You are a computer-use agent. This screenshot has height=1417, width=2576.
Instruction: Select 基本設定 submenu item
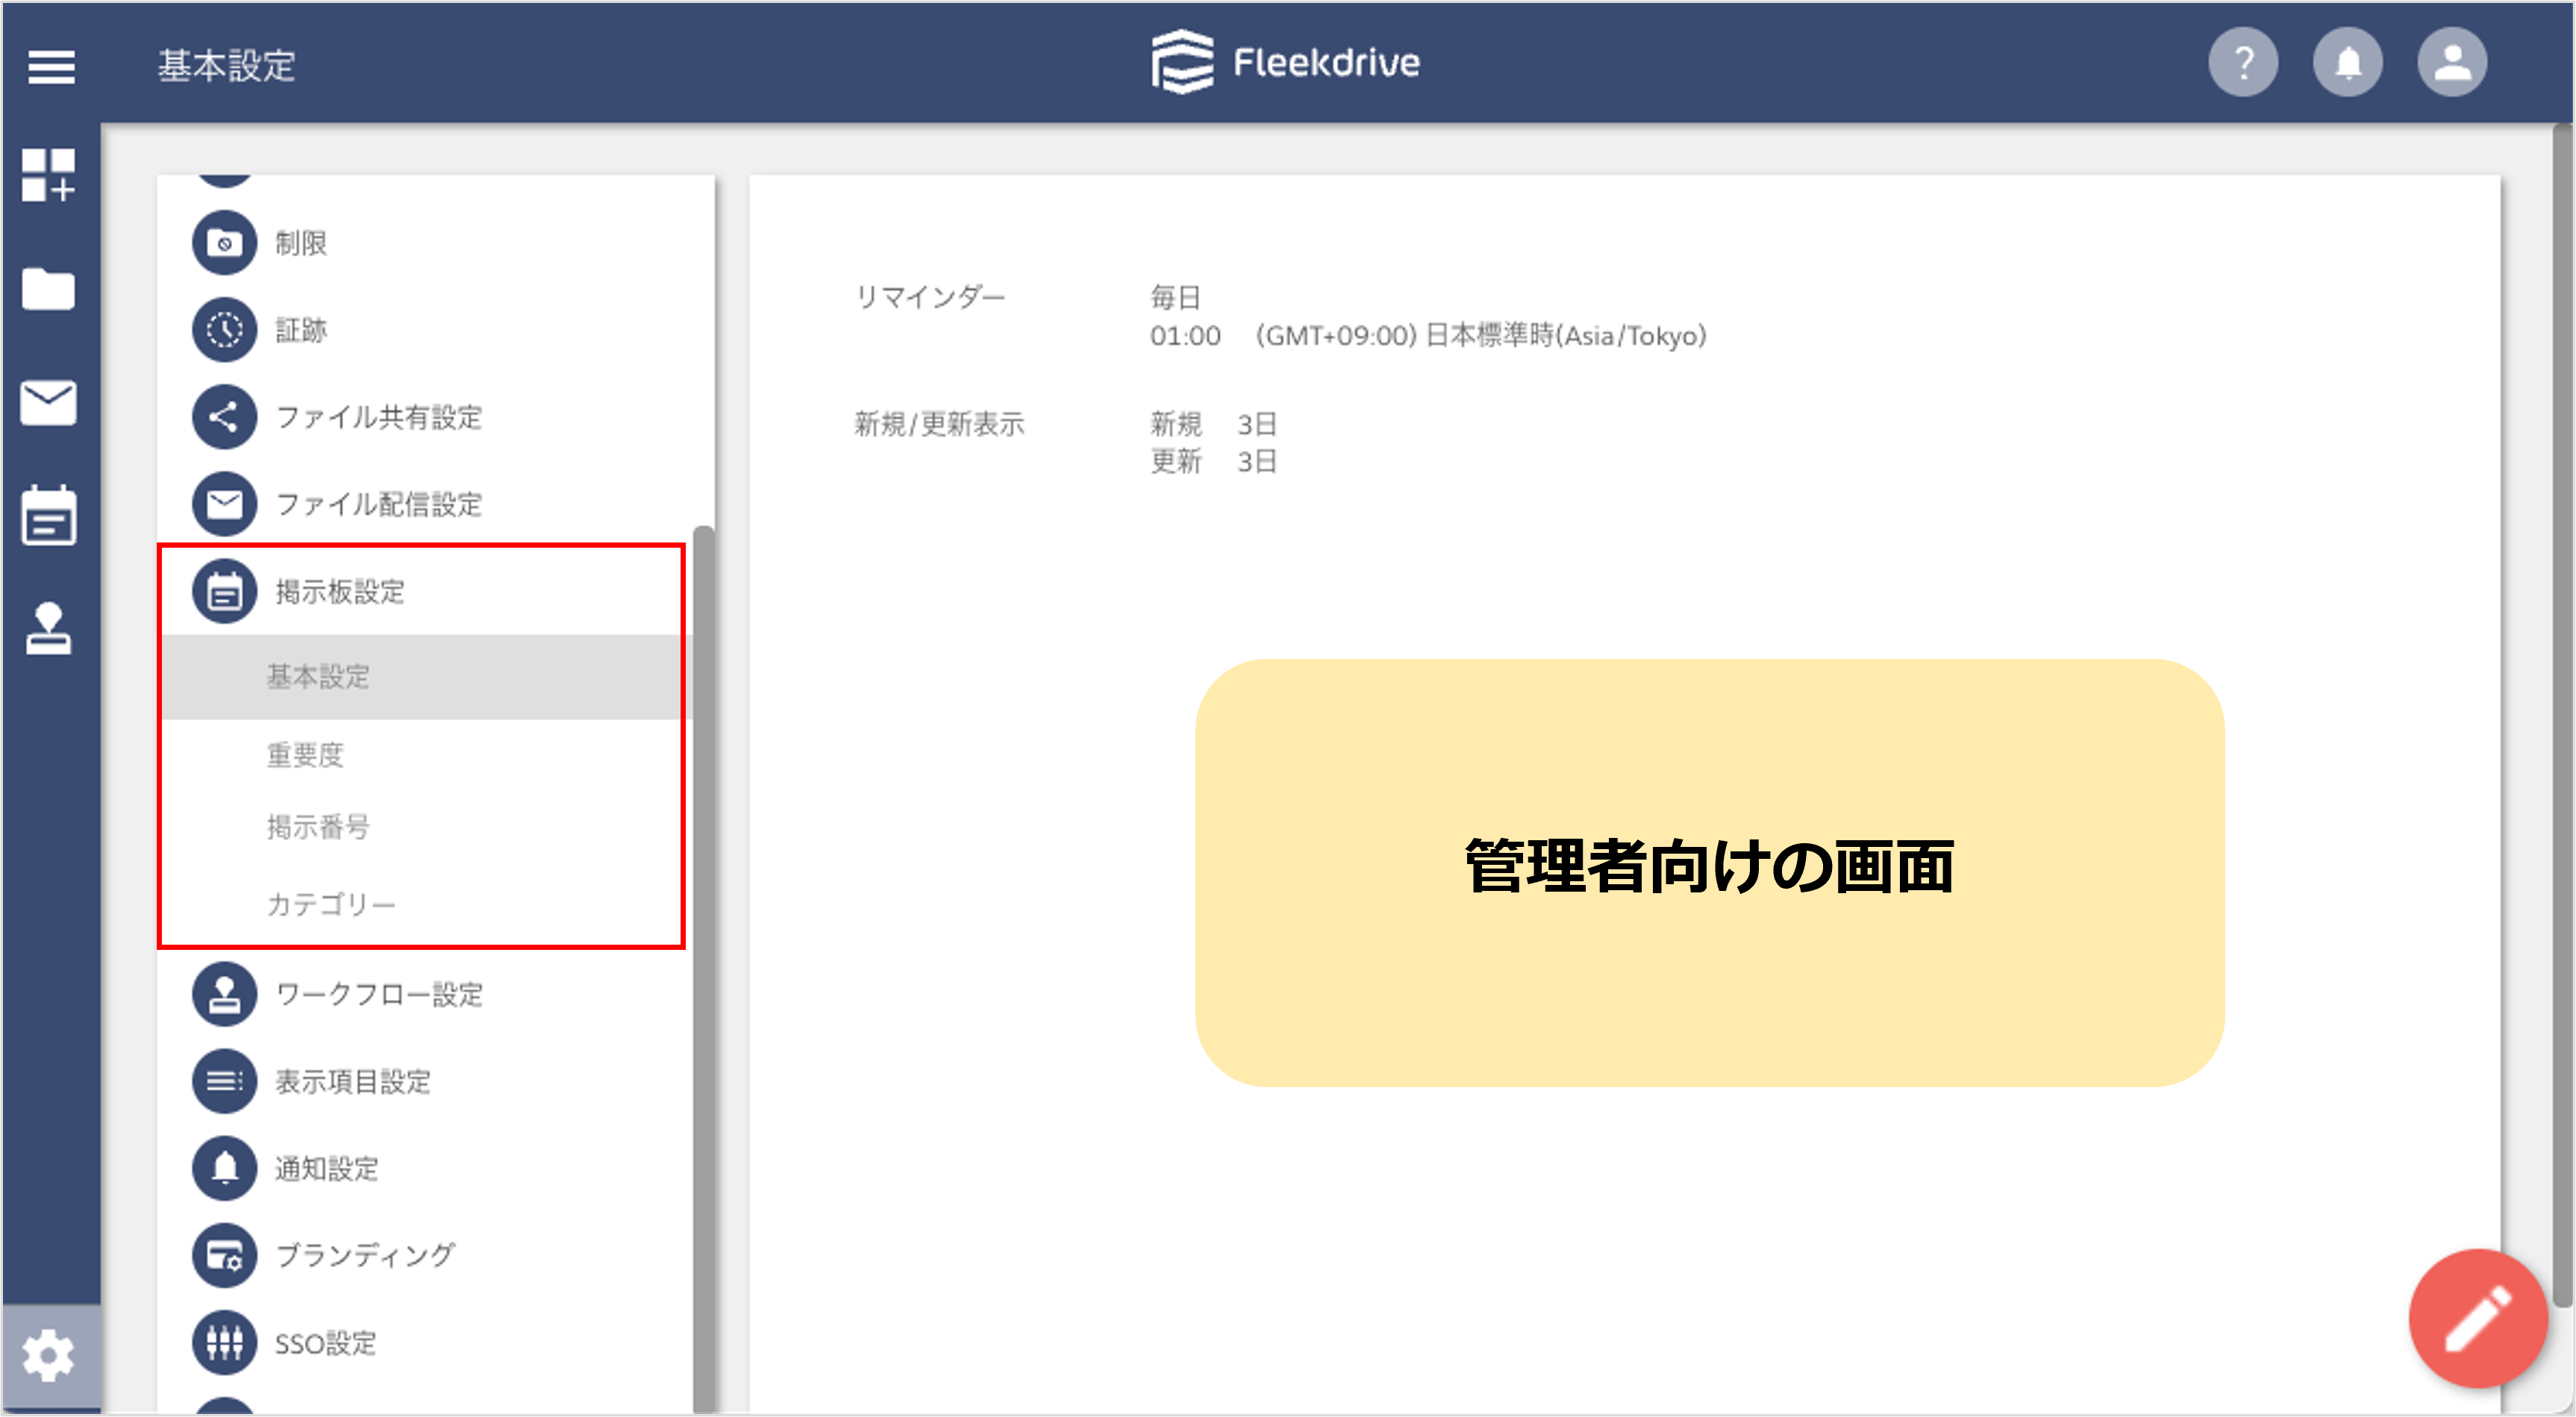pos(425,677)
